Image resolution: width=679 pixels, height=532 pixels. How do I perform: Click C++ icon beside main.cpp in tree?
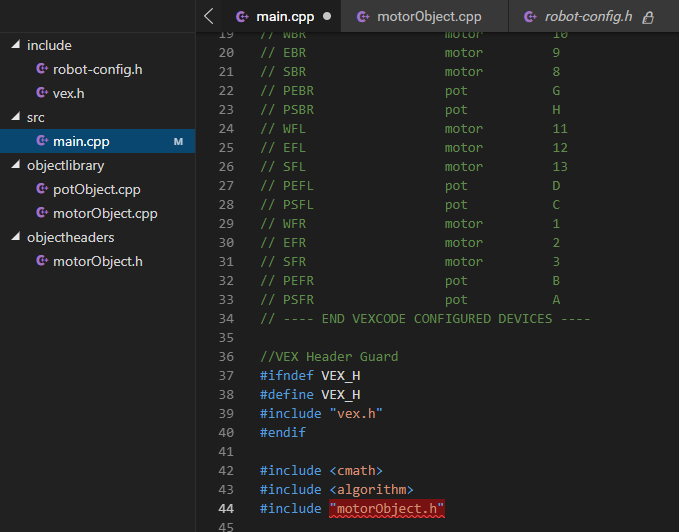pyautogui.click(x=42, y=140)
